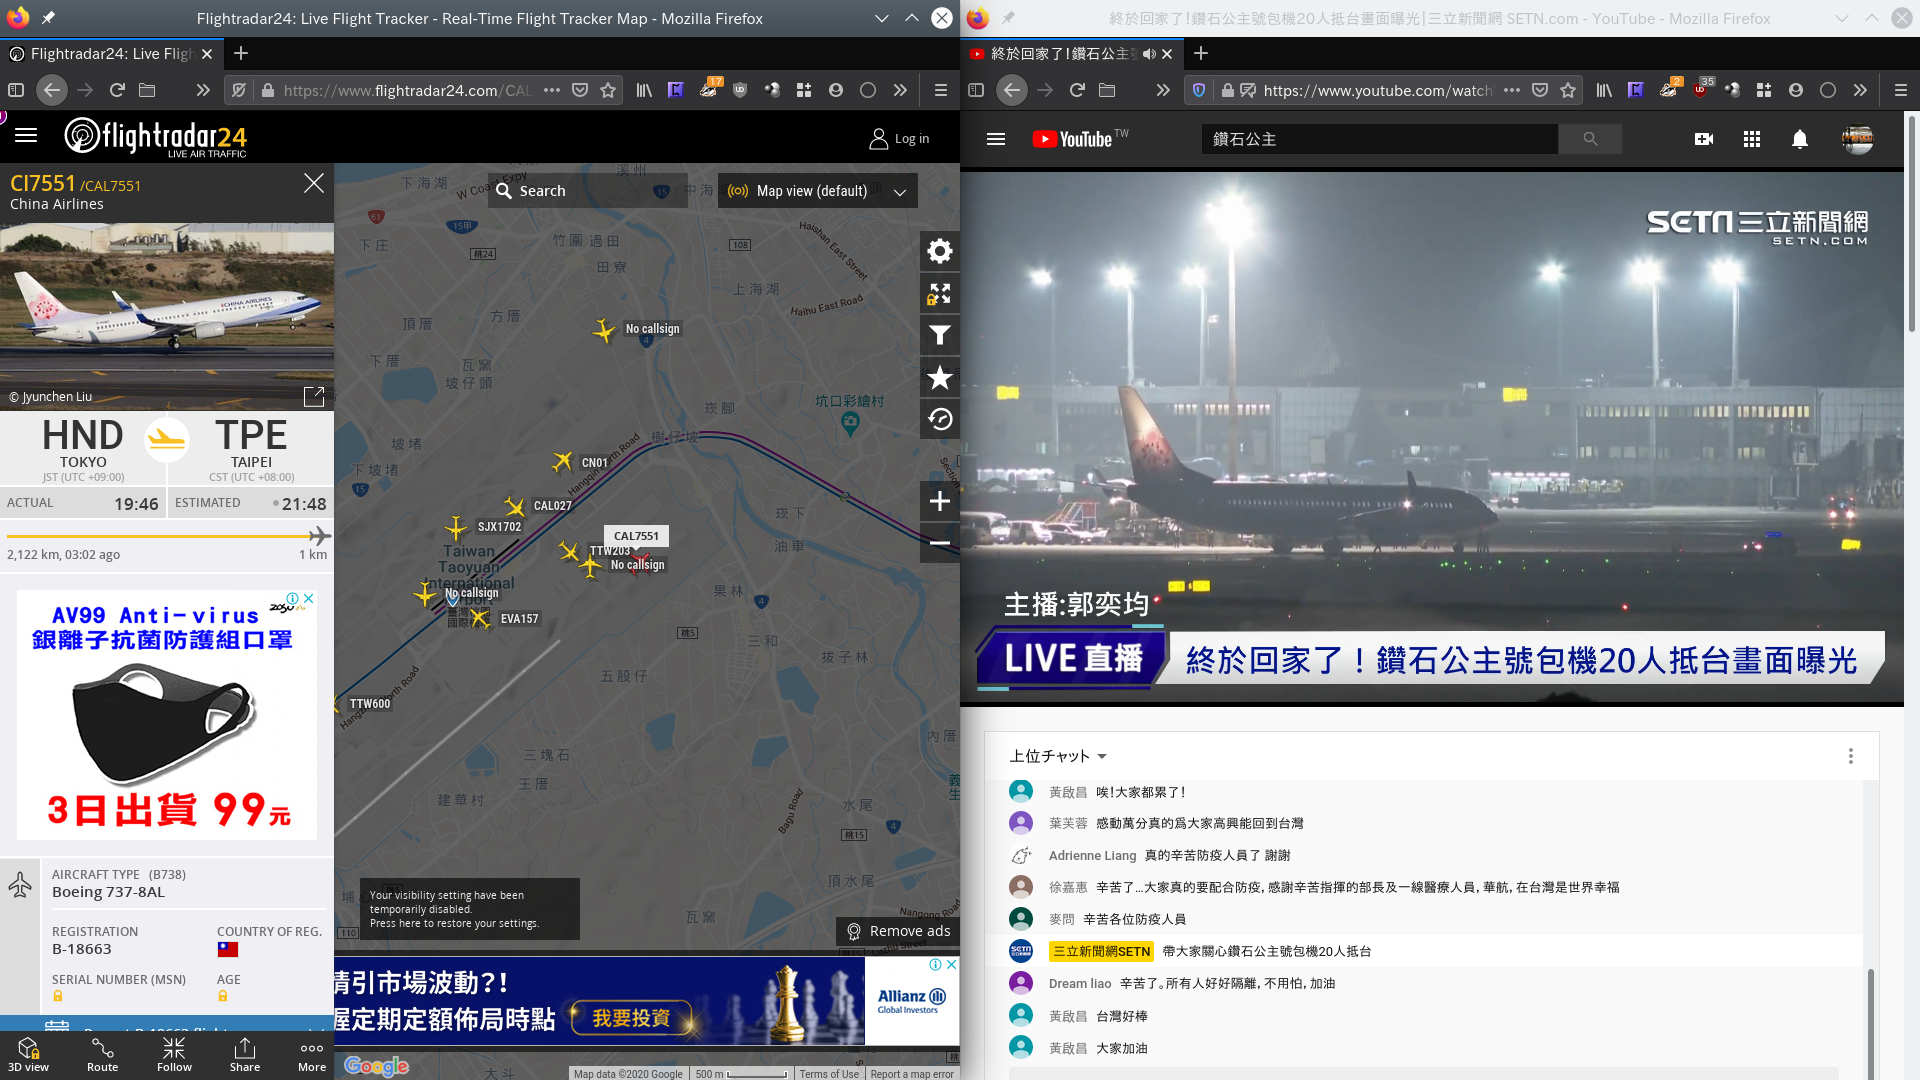The width and height of the screenshot is (1920, 1080).
Task: Open new tab in YouTube Firefox window
Action: tap(1201, 54)
